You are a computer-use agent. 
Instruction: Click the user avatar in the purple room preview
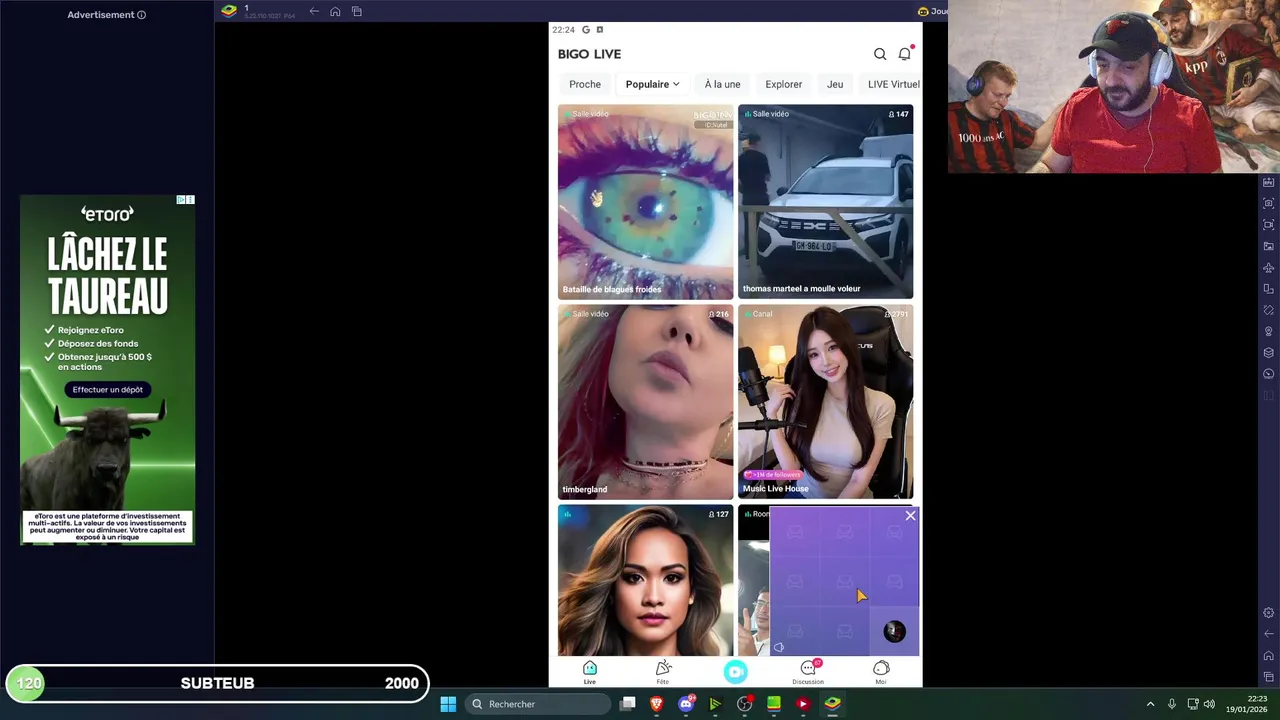point(895,631)
